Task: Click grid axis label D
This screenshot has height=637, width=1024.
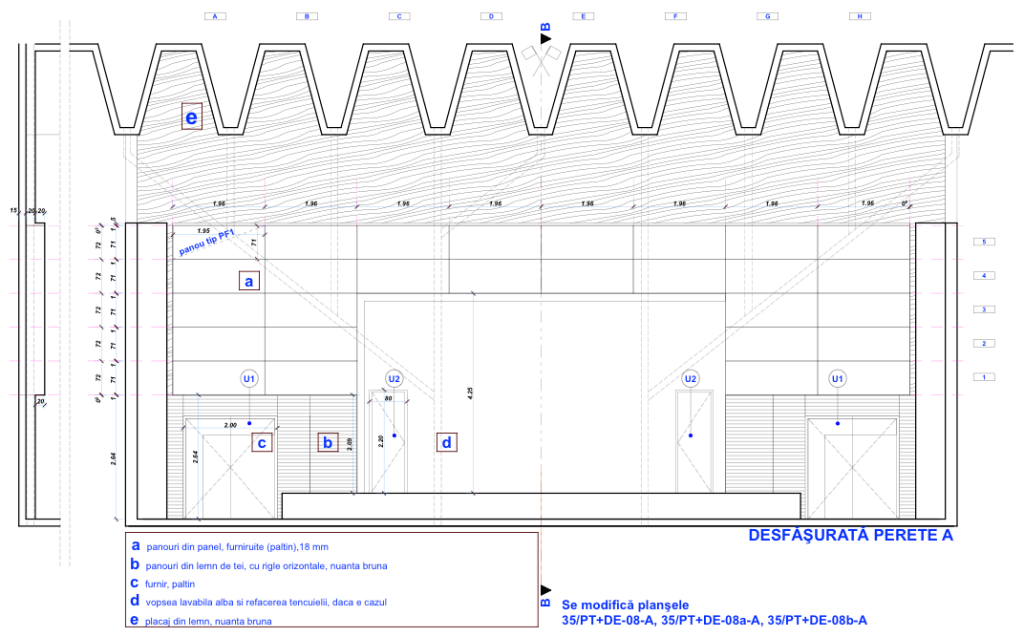Action: pyautogui.click(x=491, y=16)
